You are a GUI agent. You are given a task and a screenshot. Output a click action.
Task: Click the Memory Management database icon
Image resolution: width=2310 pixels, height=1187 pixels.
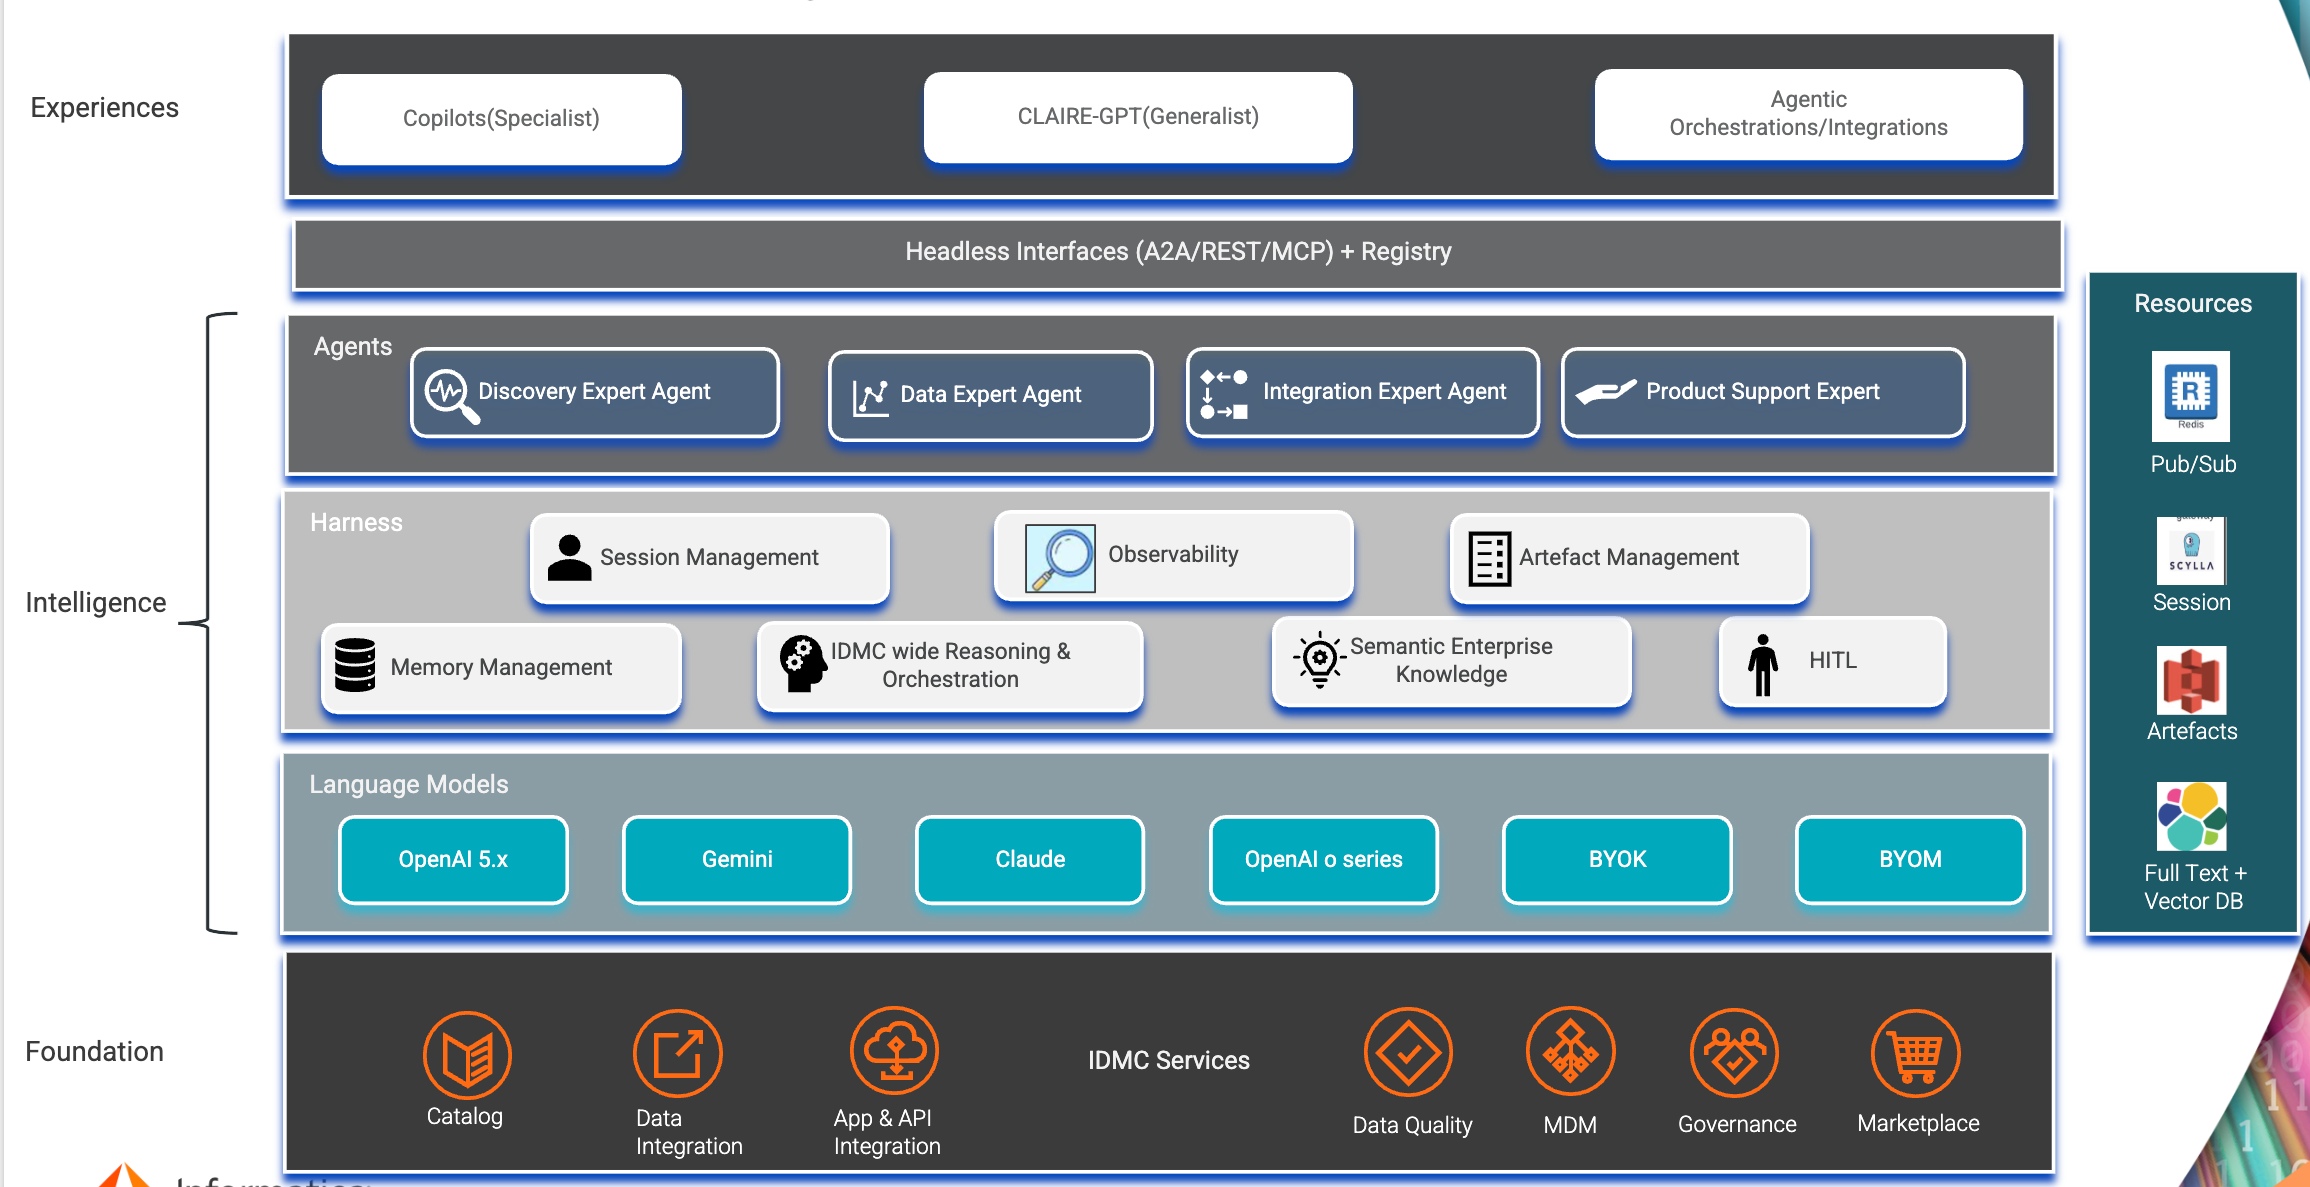tap(355, 665)
